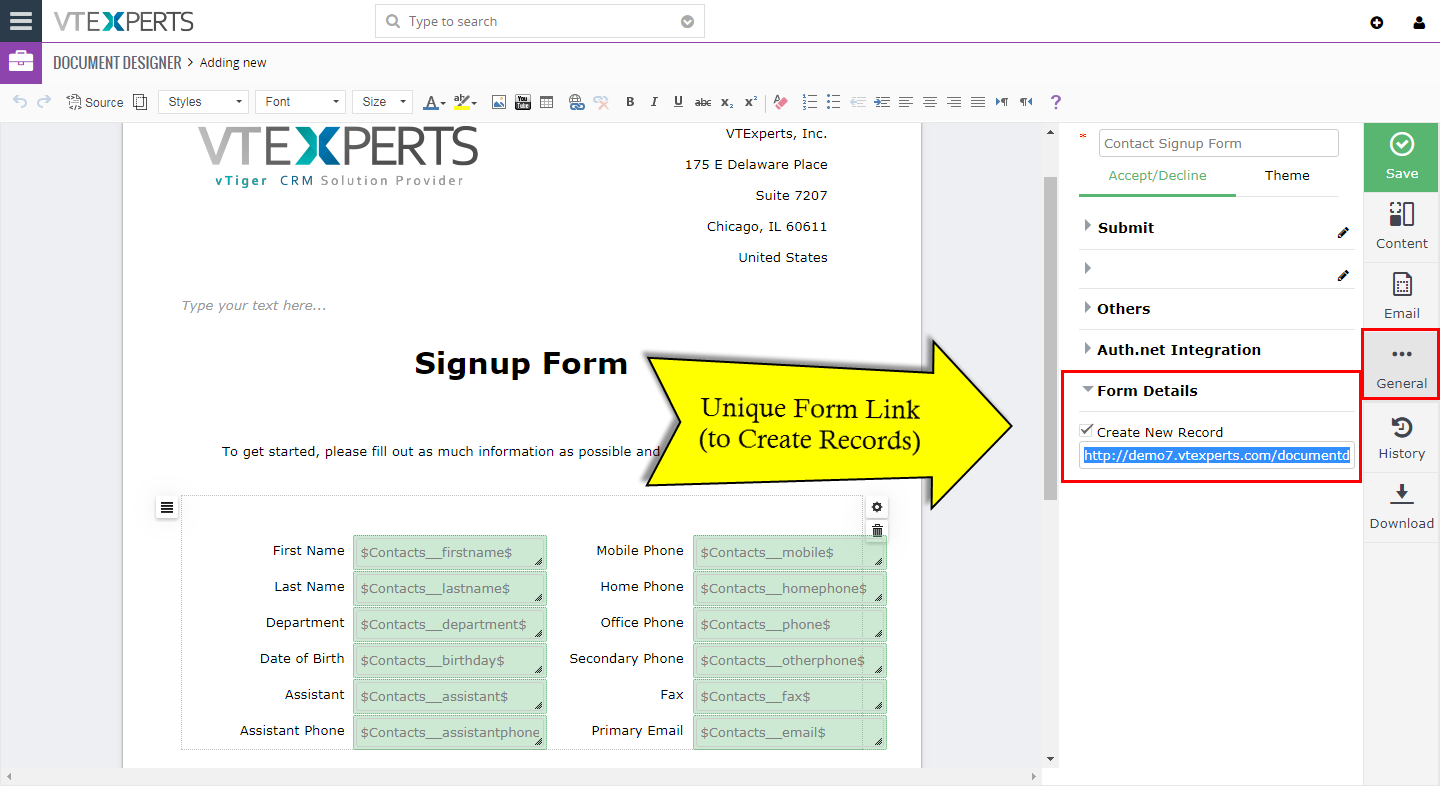Open the Font dropdown

300,102
